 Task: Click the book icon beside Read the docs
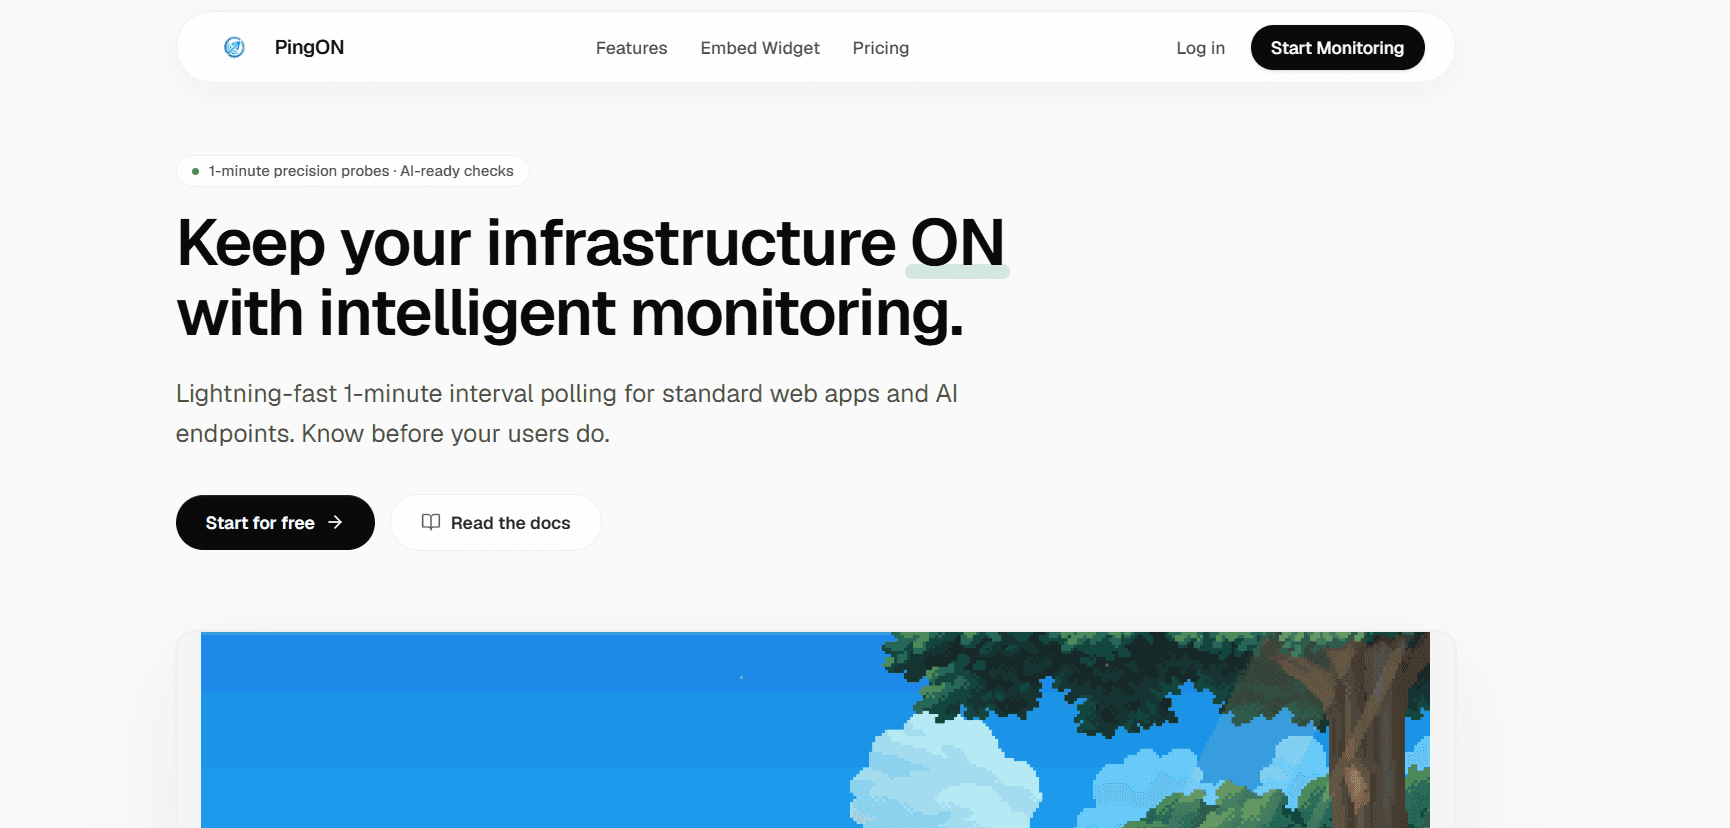(x=431, y=522)
